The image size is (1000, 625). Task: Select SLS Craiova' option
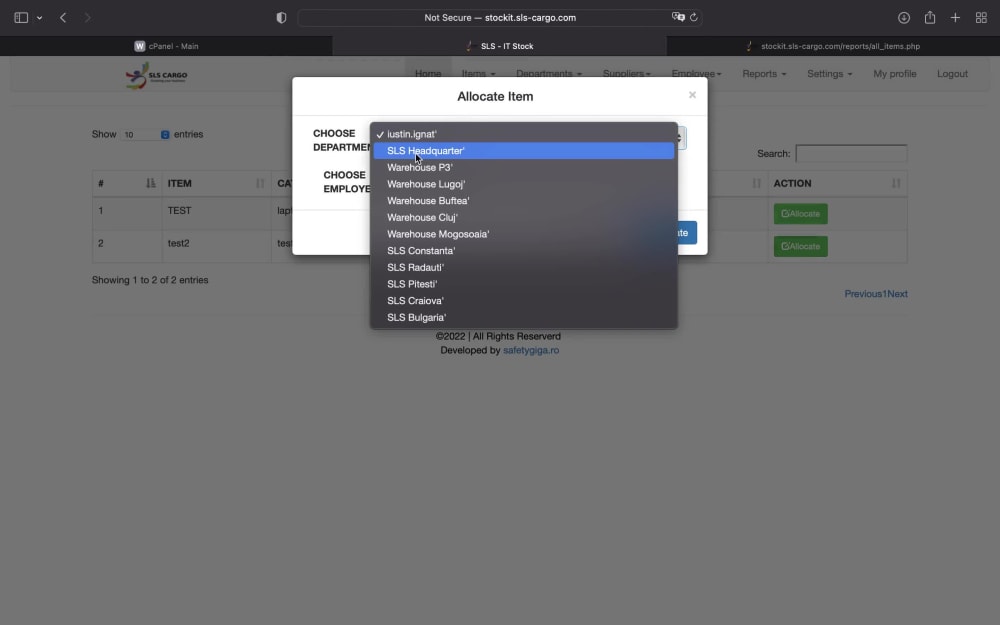pos(524,300)
